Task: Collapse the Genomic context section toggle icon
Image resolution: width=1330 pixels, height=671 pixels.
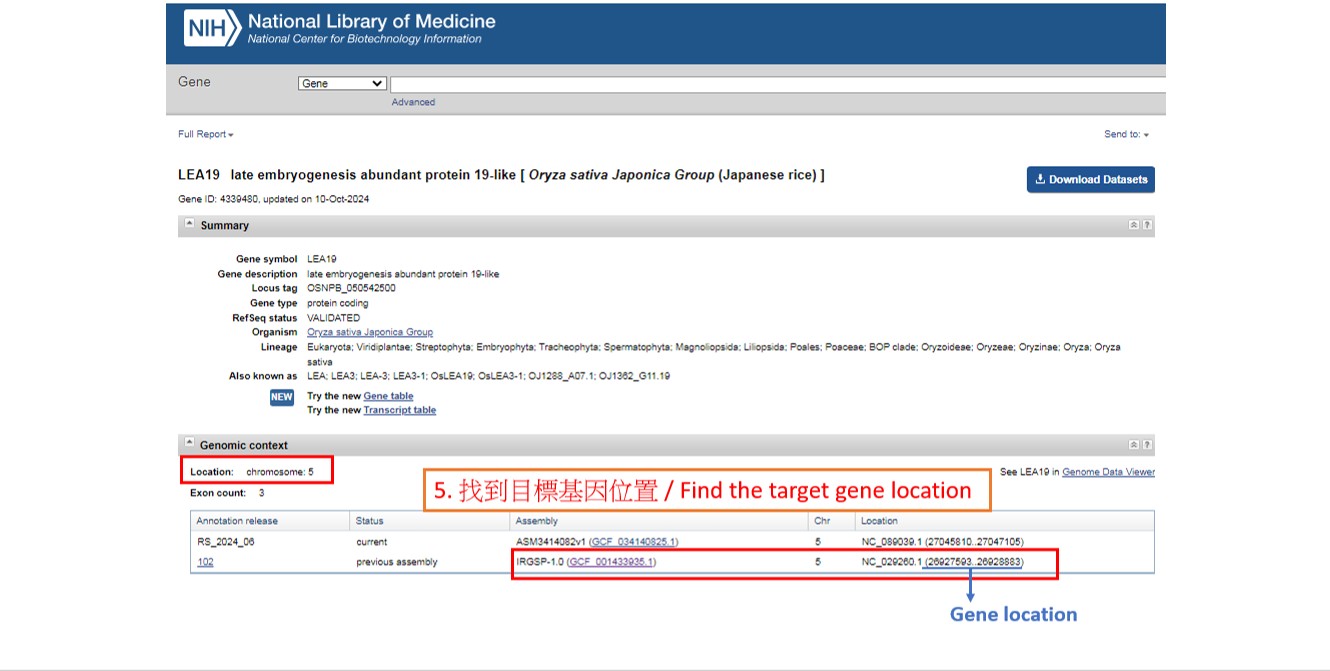Action: pyautogui.click(x=189, y=444)
